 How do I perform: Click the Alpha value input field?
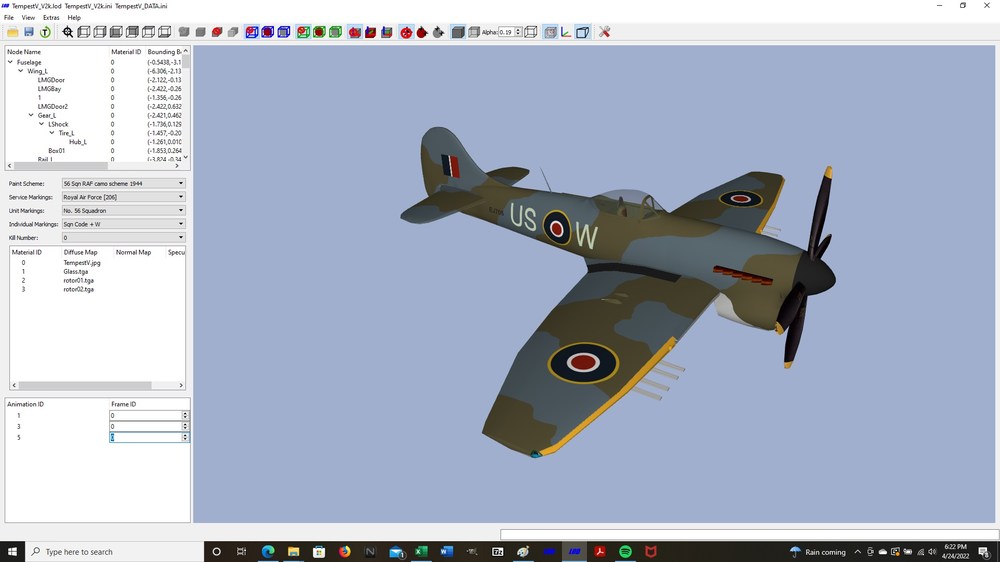[506, 32]
